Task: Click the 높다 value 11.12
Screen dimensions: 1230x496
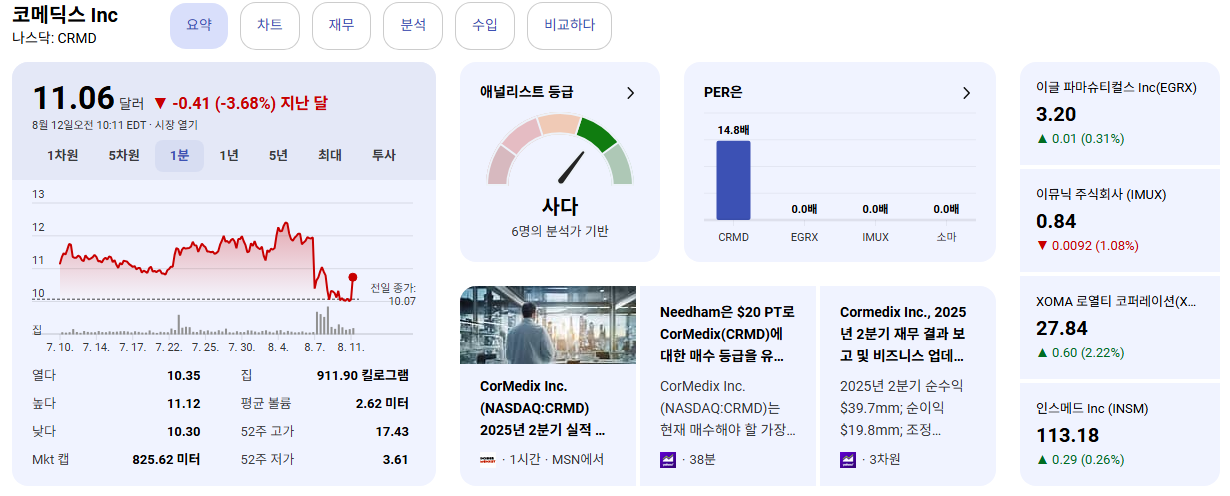Action: pos(184,403)
